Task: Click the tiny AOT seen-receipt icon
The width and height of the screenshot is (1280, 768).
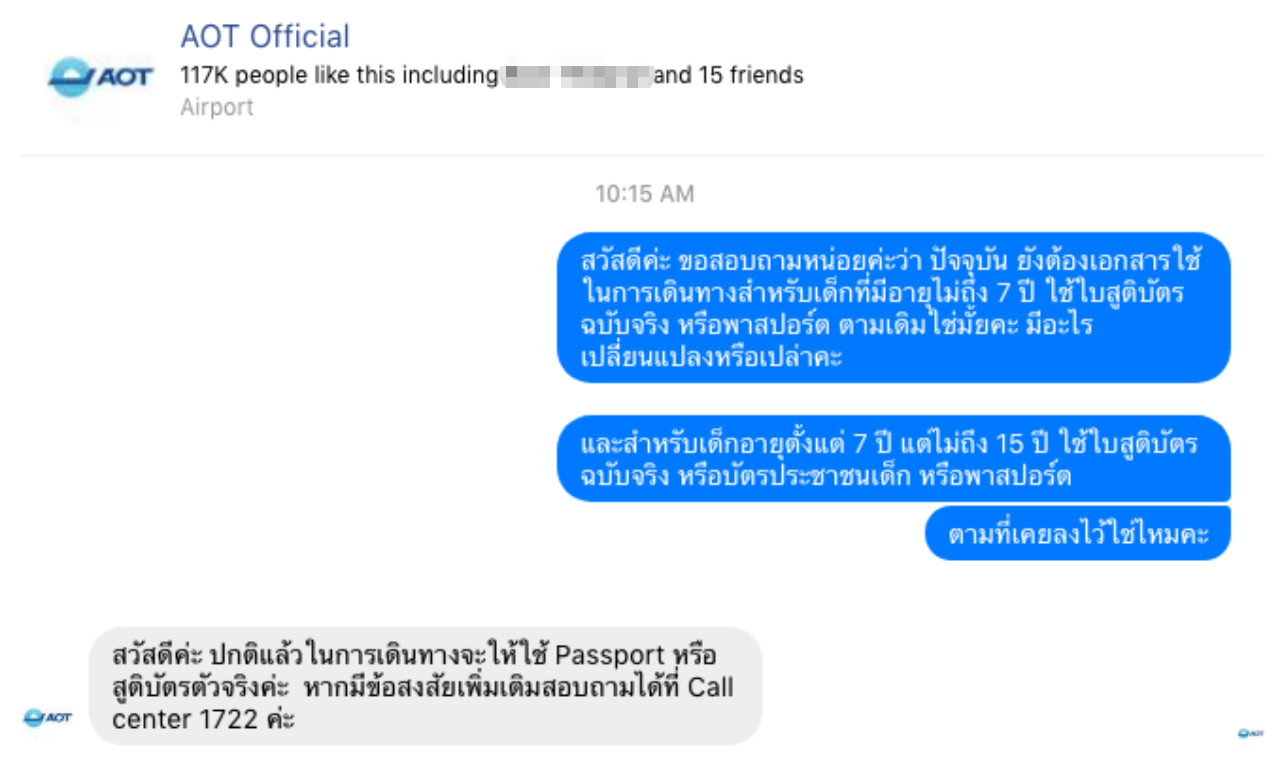Action: point(1250,733)
